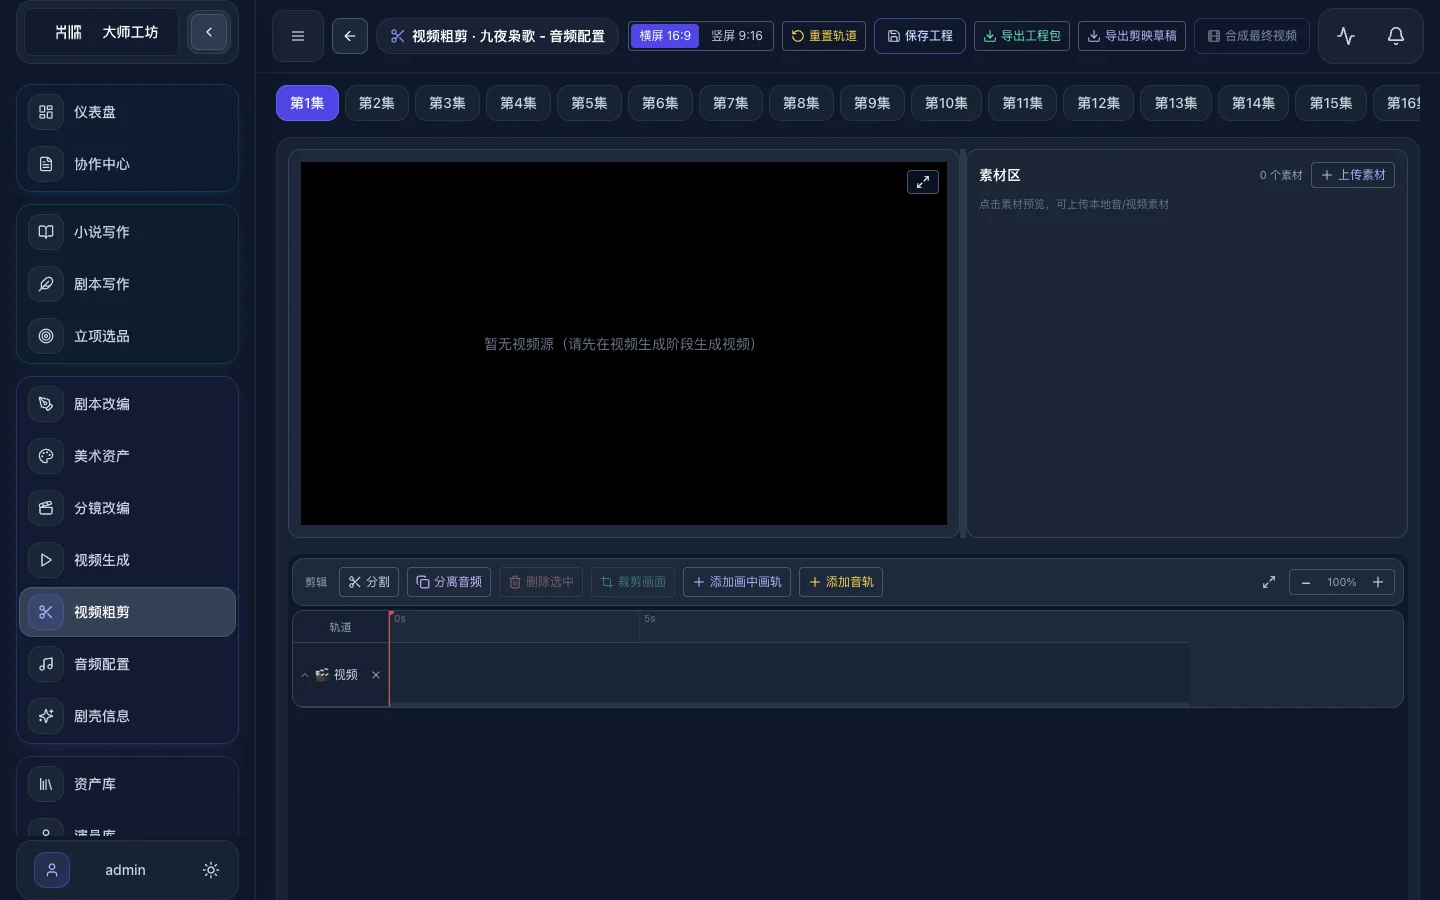The image size is (1440, 900).
Task: Open the hamburger menu button
Action: coord(297,36)
